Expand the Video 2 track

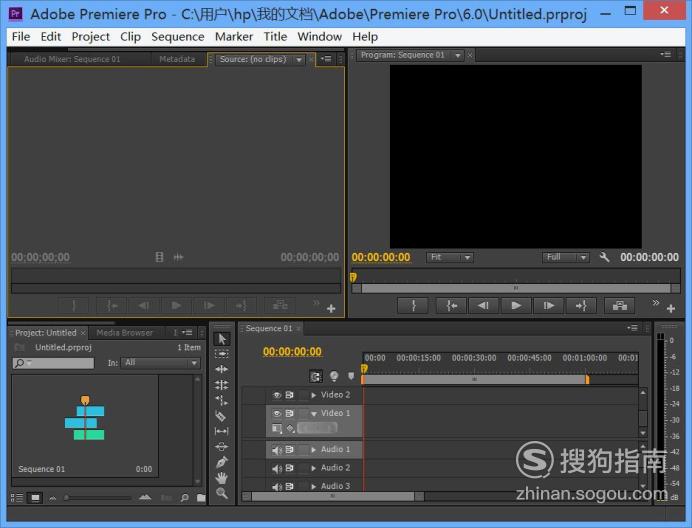coord(314,395)
